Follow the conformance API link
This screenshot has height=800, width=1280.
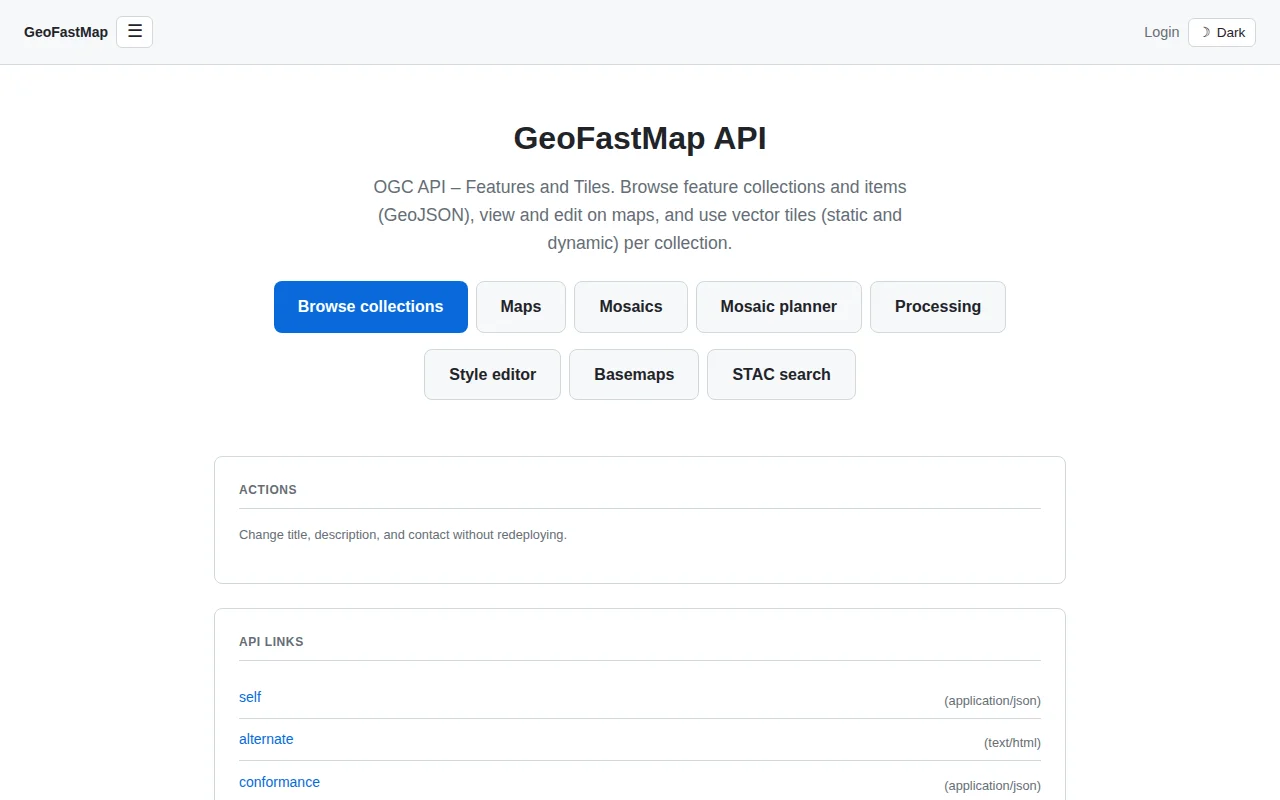click(x=279, y=782)
